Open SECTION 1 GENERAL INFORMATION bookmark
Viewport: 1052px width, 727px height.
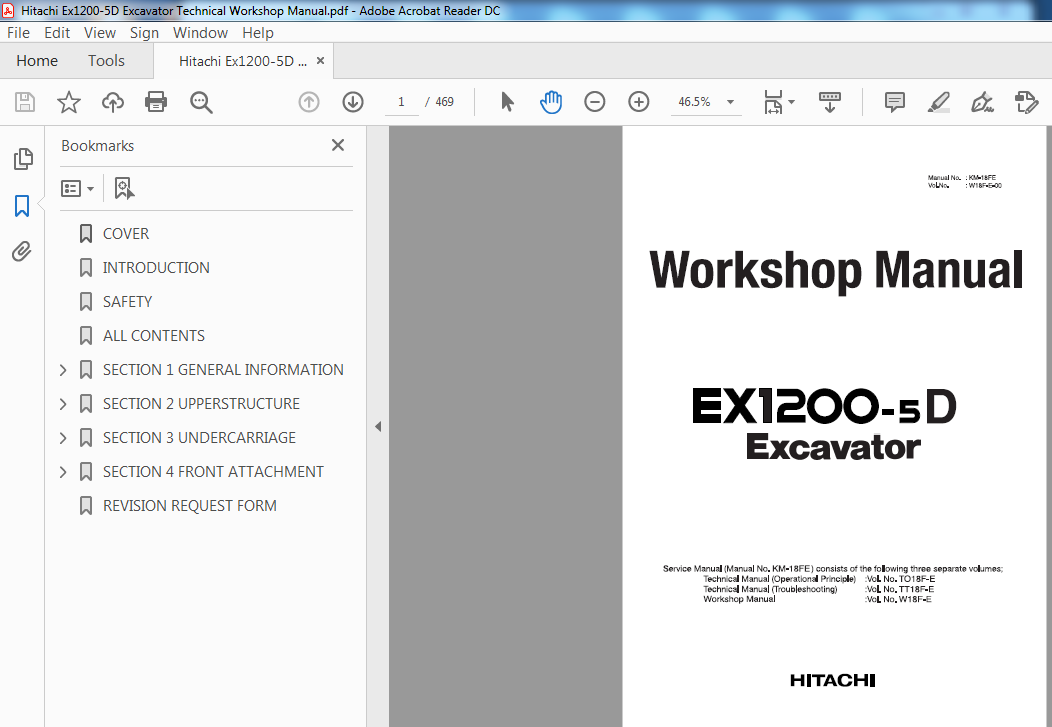point(223,370)
